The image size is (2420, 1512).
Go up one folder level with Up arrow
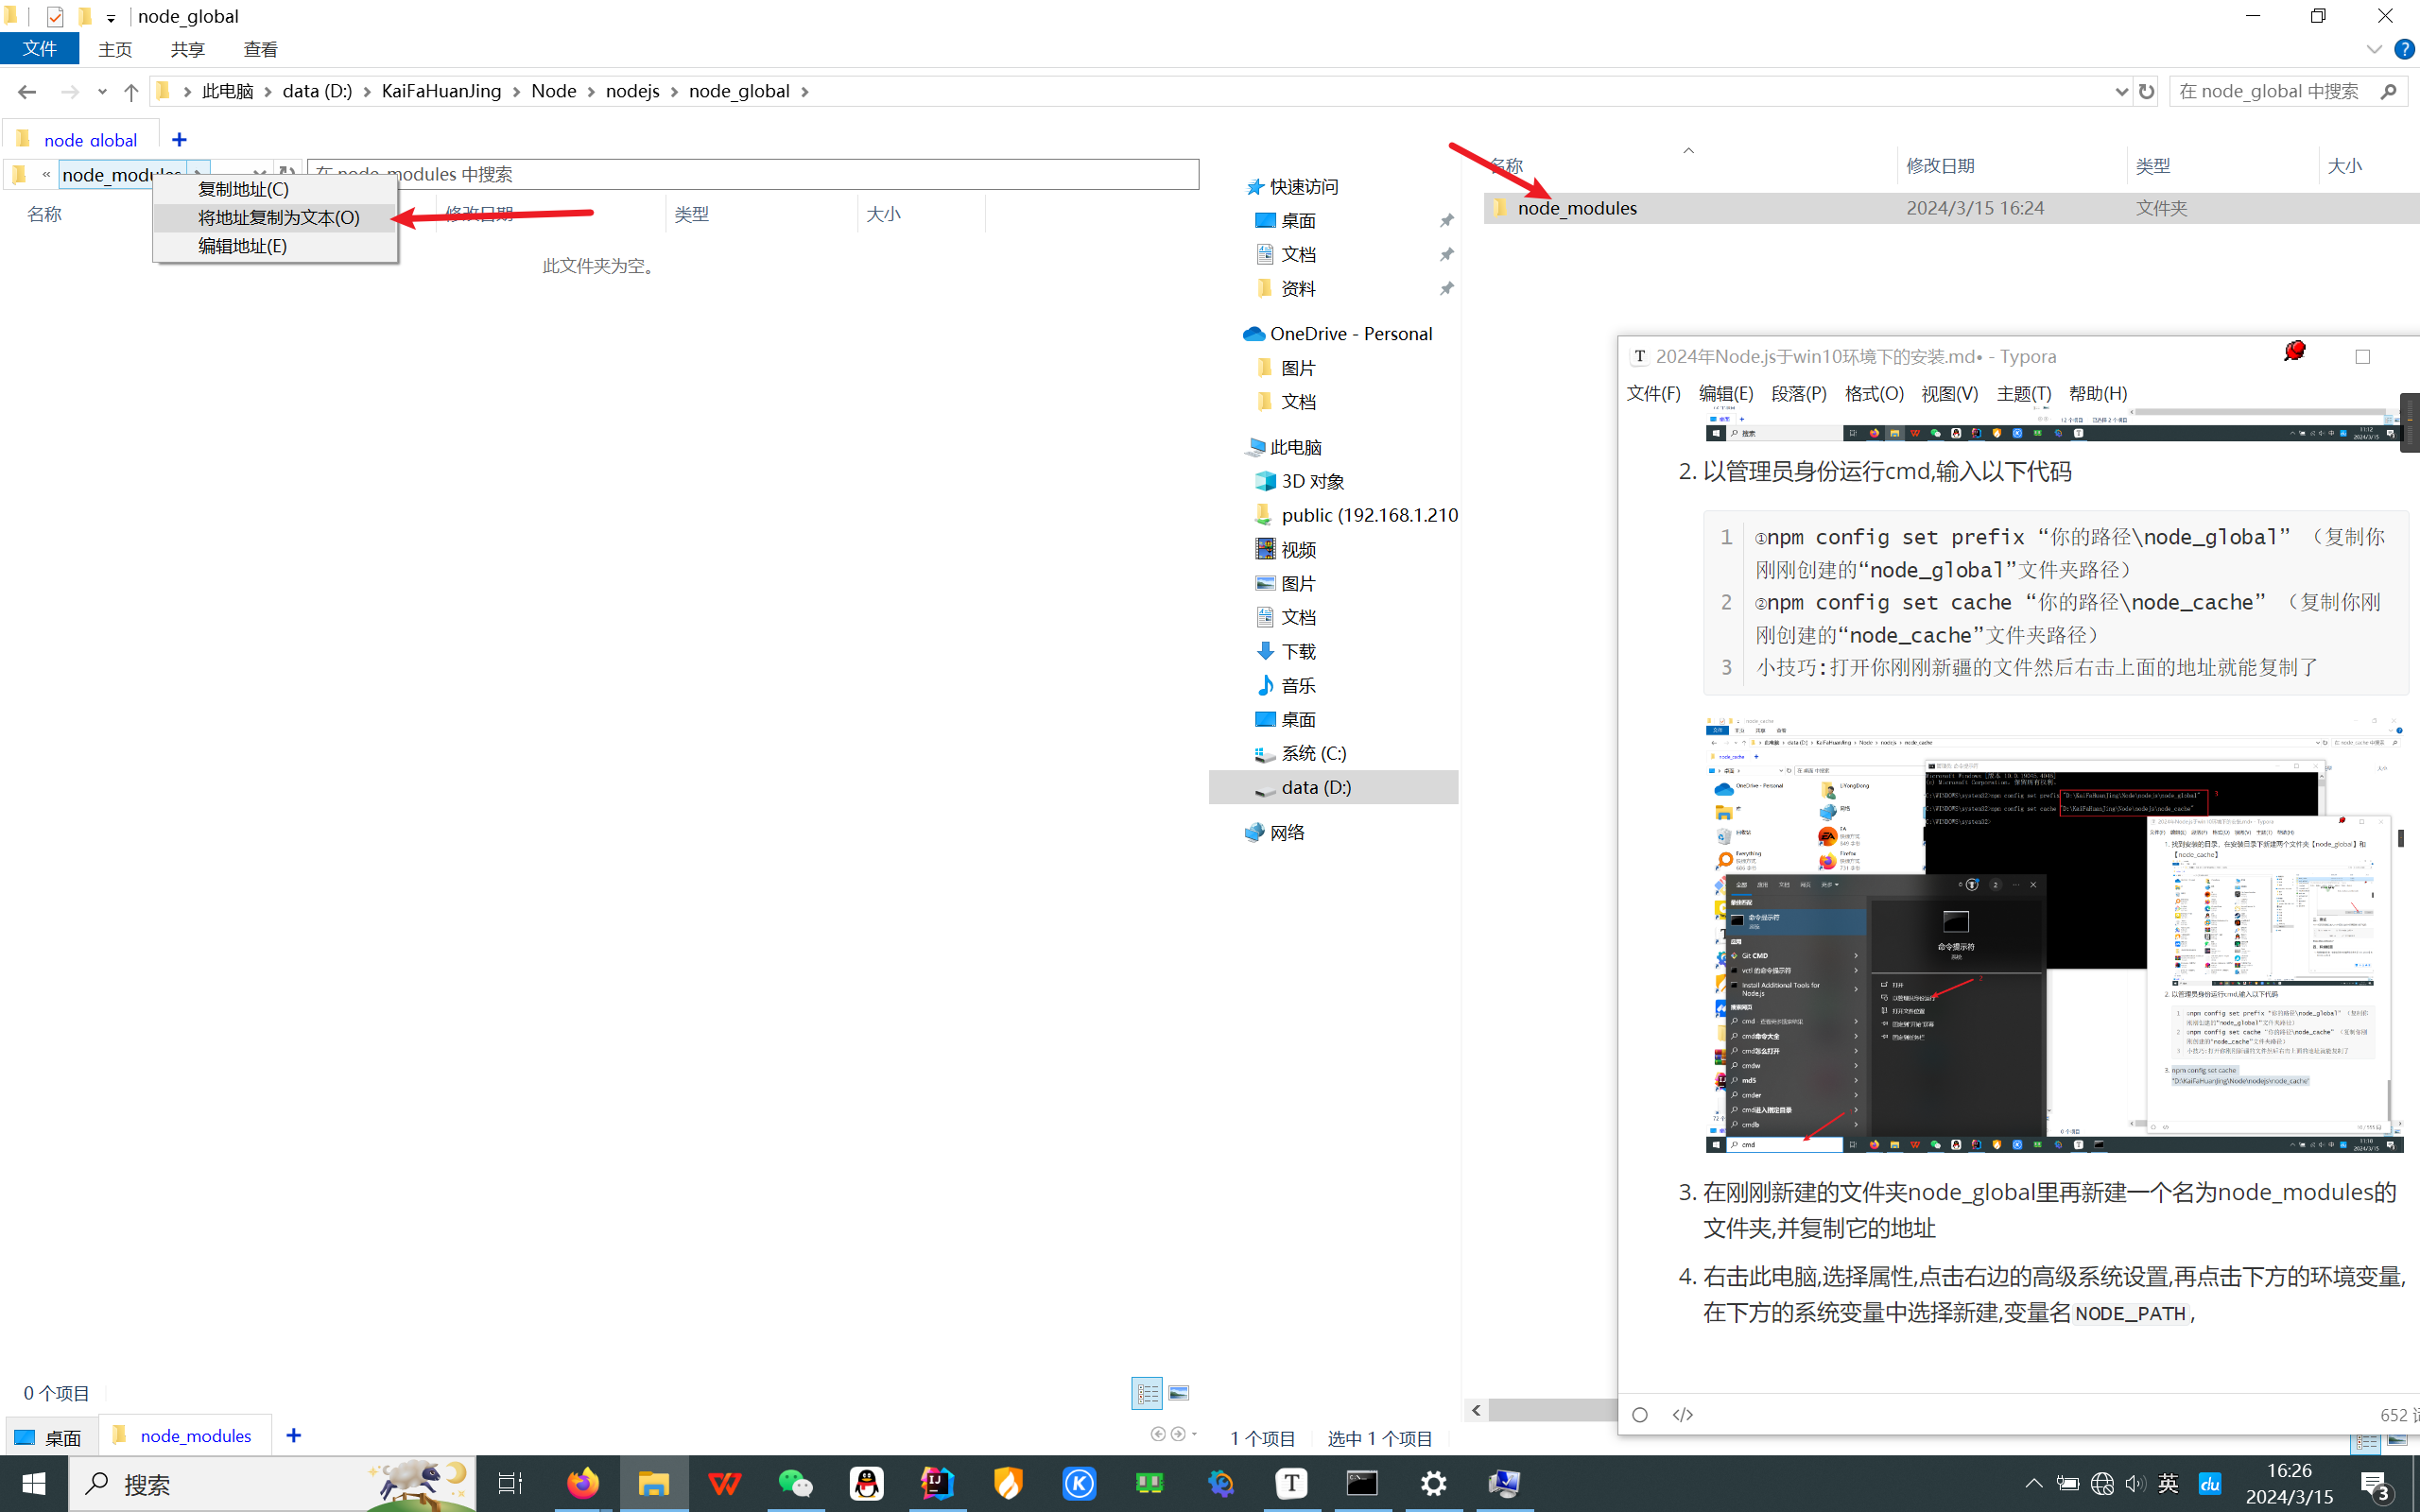[130, 91]
